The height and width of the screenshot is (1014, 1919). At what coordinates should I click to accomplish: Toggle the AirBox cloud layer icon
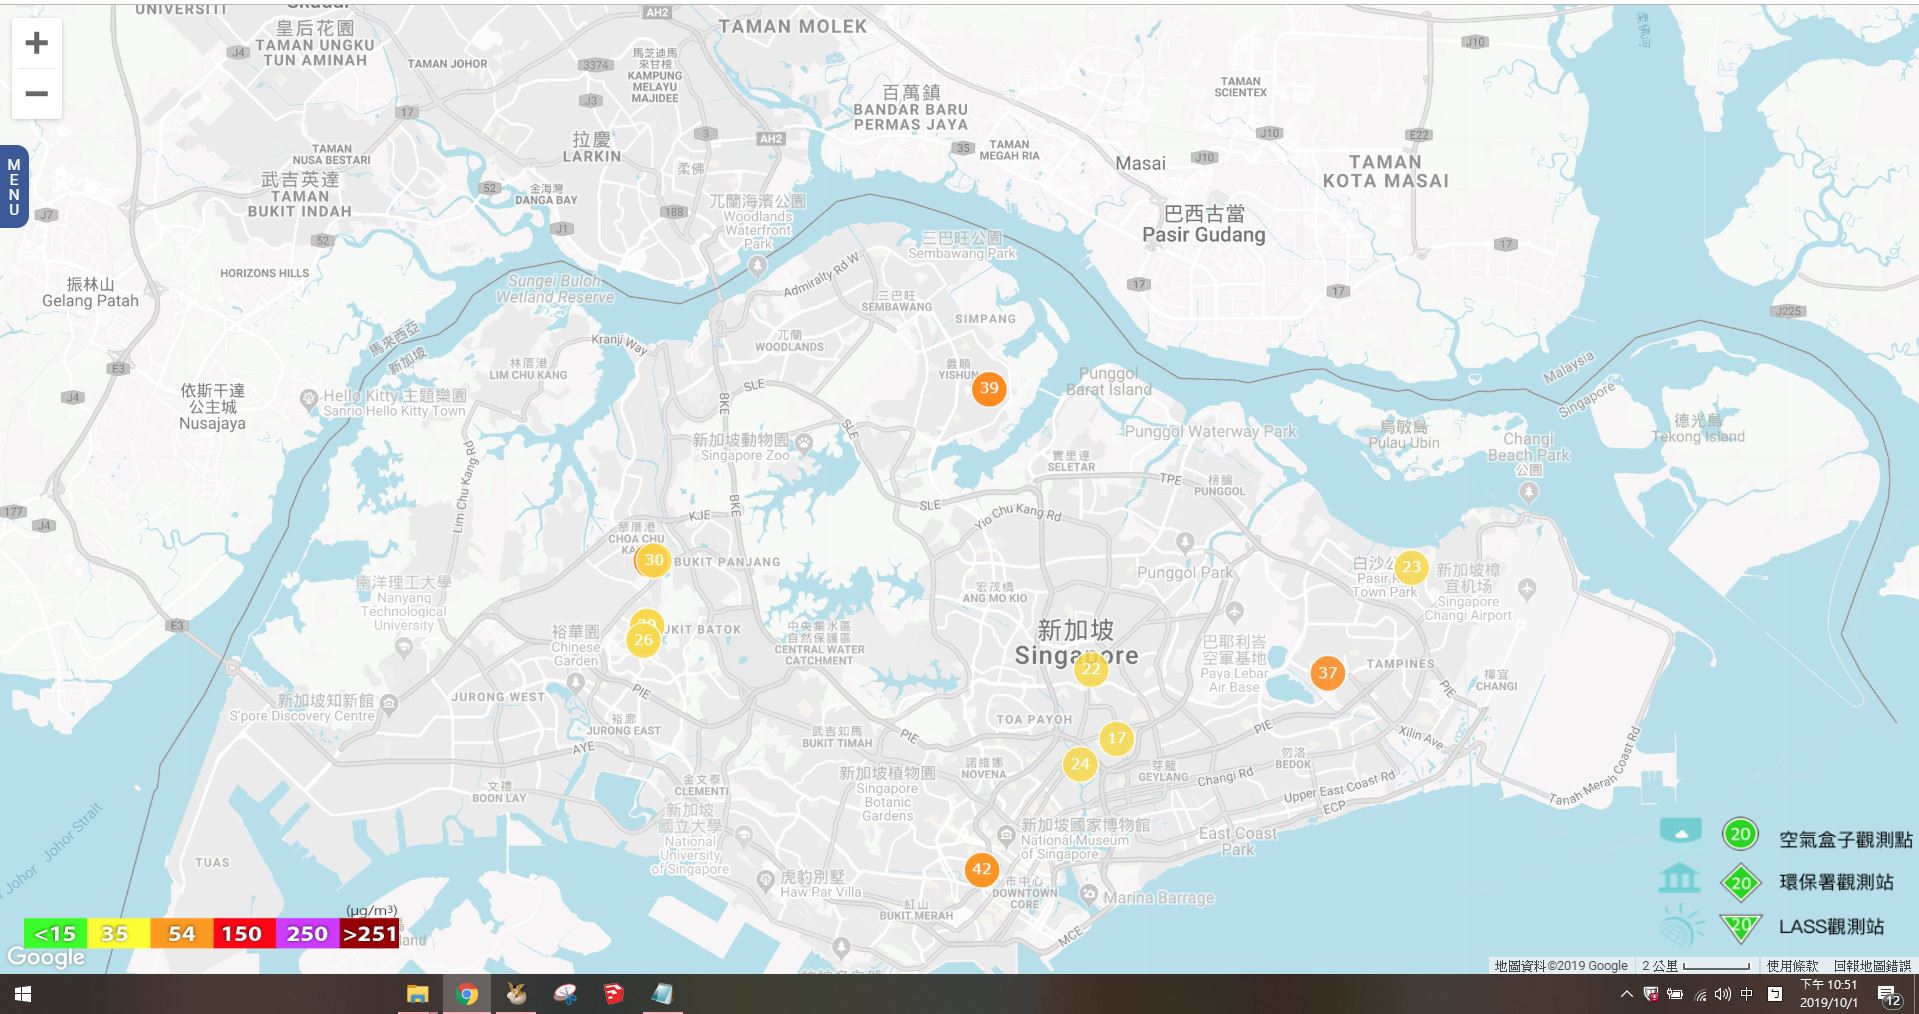[x=1680, y=832]
